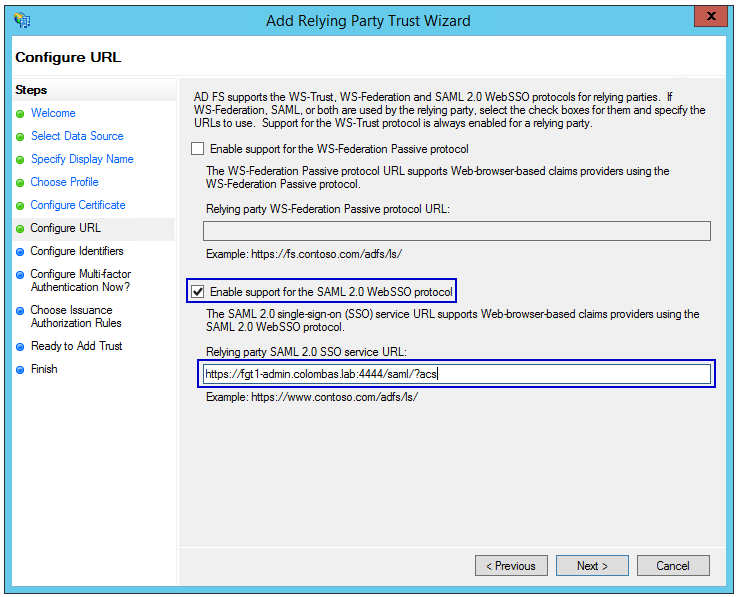Enable support for WS-Federation Passive protocol
This screenshot has width=737, height=597.
click(197, 149)
